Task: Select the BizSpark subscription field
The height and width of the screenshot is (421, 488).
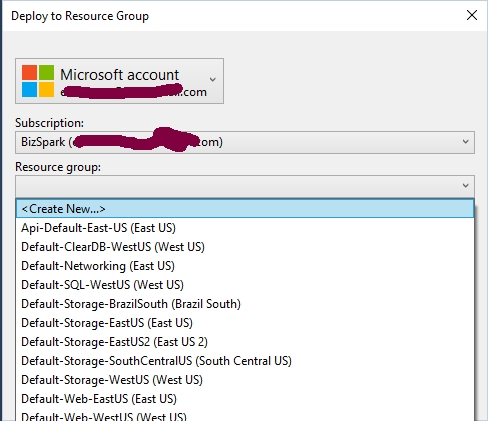Action: pyautogui.click(x=245, y=142)
